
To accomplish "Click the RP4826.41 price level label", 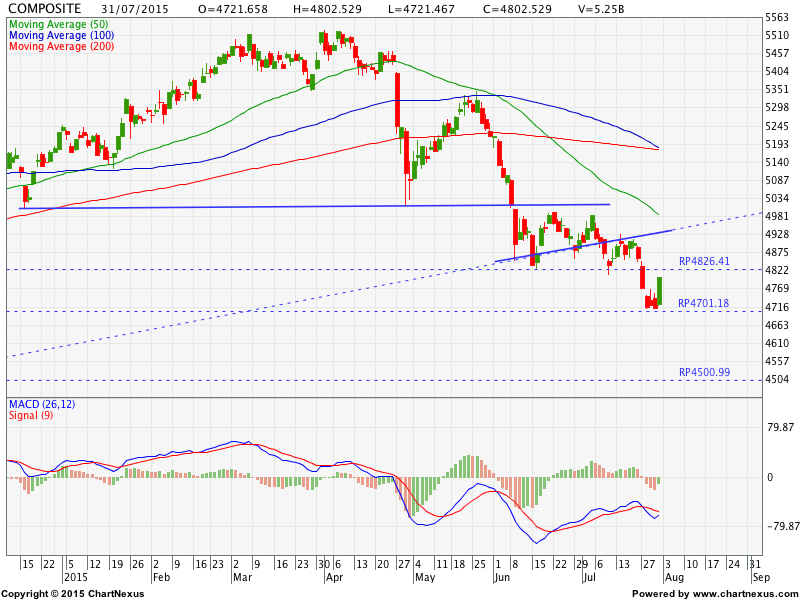I will pyautogui.click(x=704, y=261).
